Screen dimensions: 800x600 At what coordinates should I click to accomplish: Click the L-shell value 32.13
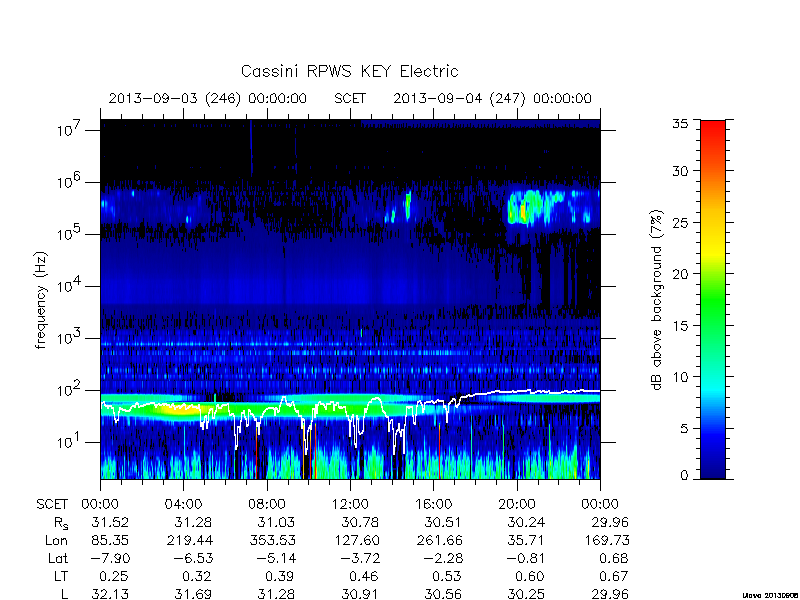(110, 594)
